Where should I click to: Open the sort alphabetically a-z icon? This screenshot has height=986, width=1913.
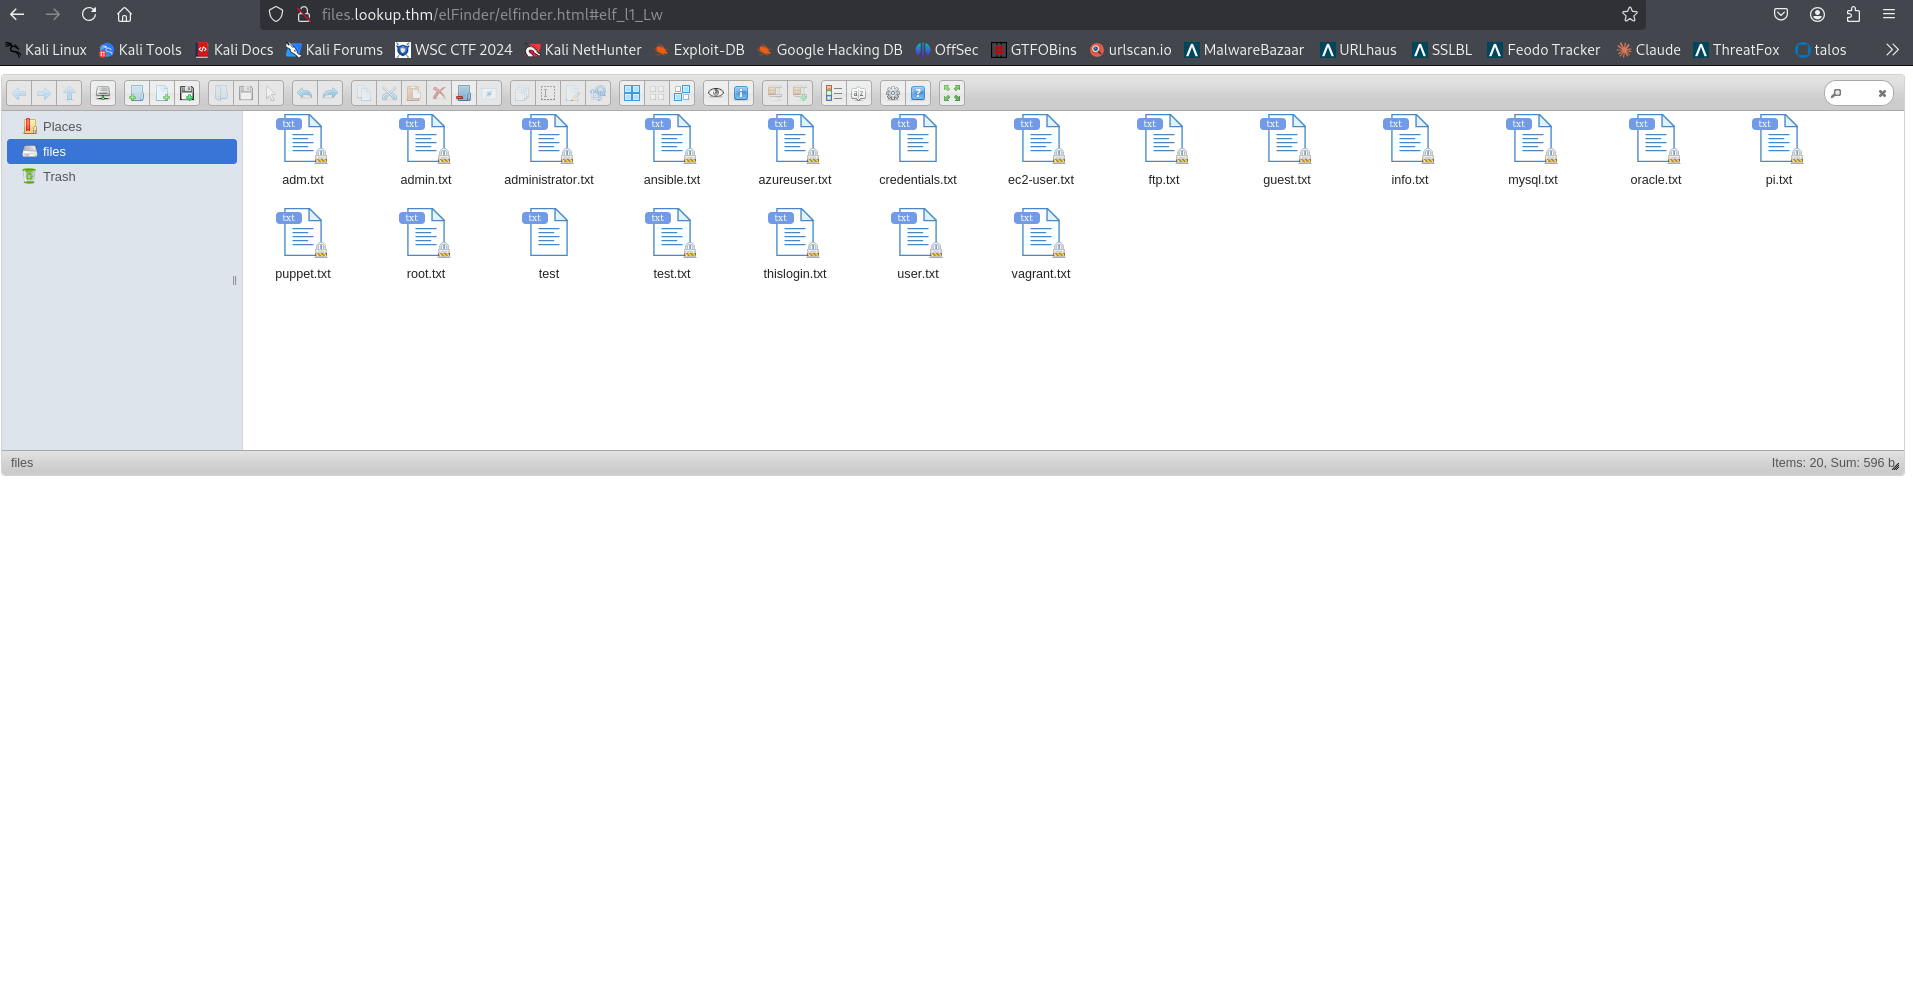click(858, 93)
